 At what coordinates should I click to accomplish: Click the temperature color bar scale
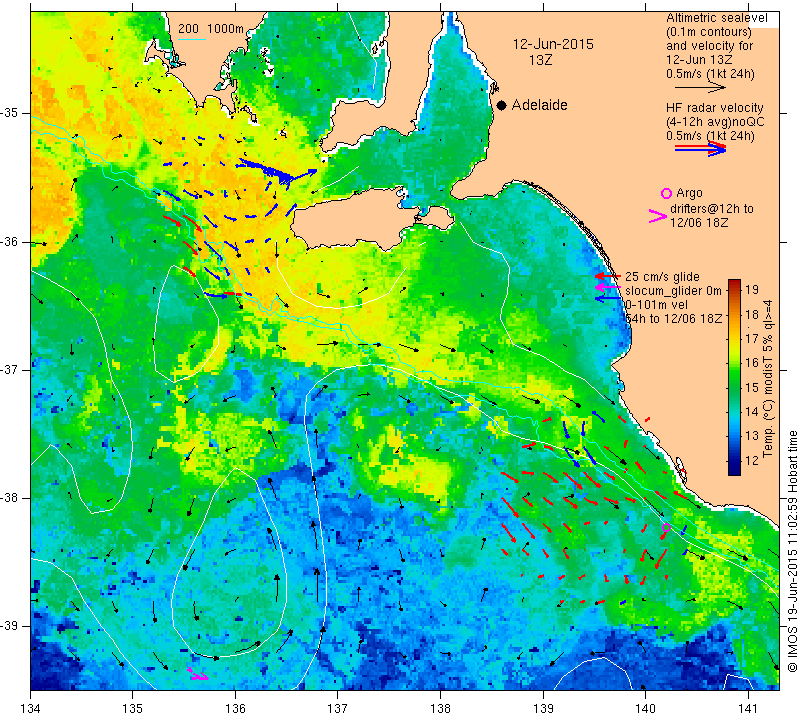[x=734, y=377]
